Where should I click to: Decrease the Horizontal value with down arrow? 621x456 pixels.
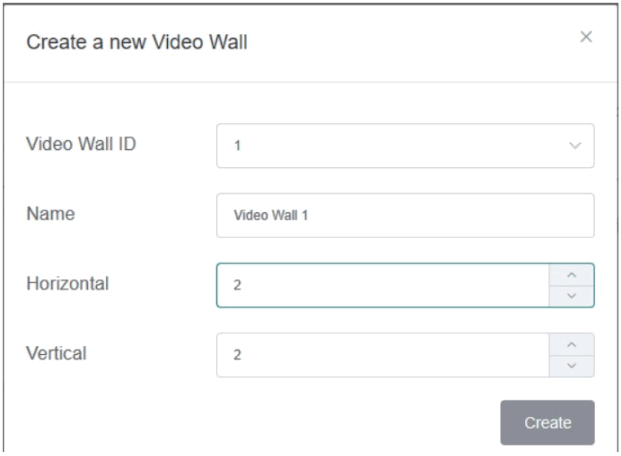(571, 296)
